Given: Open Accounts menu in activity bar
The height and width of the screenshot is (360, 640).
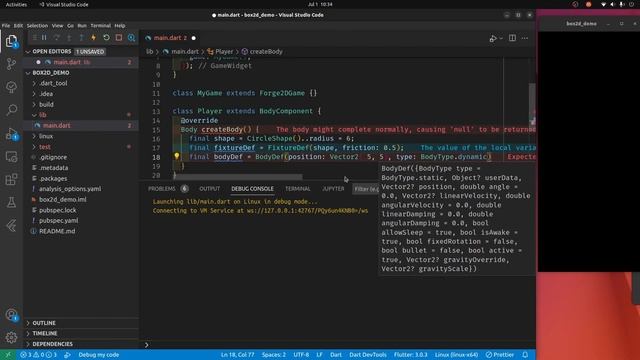Looking at the screenshot, I should (11, 315).
